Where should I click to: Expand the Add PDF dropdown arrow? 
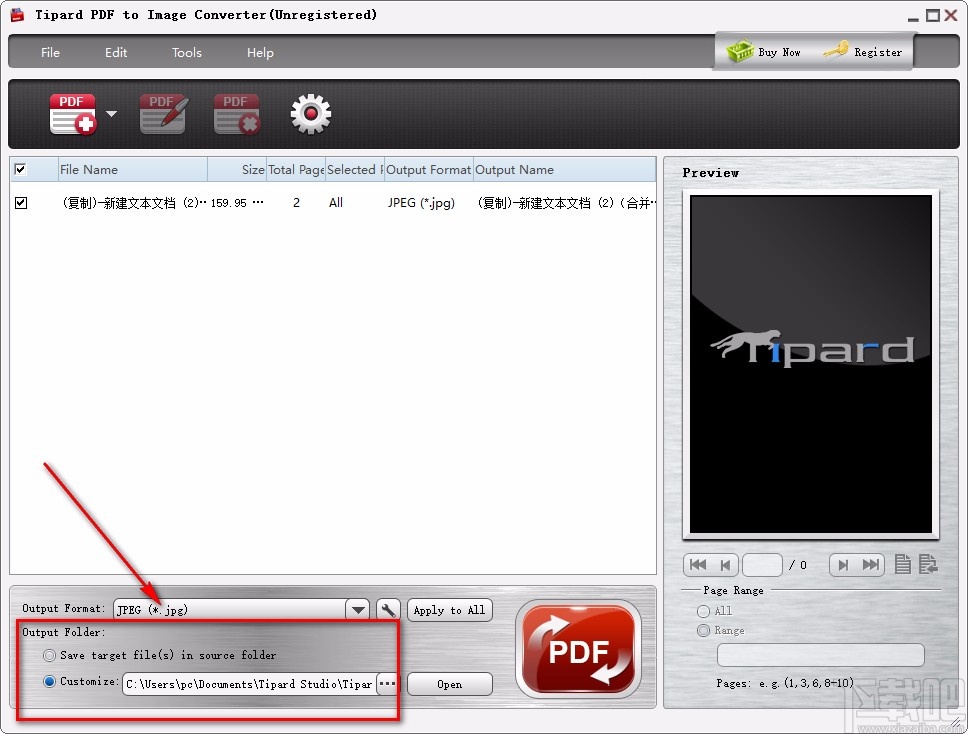coord(110,113)
